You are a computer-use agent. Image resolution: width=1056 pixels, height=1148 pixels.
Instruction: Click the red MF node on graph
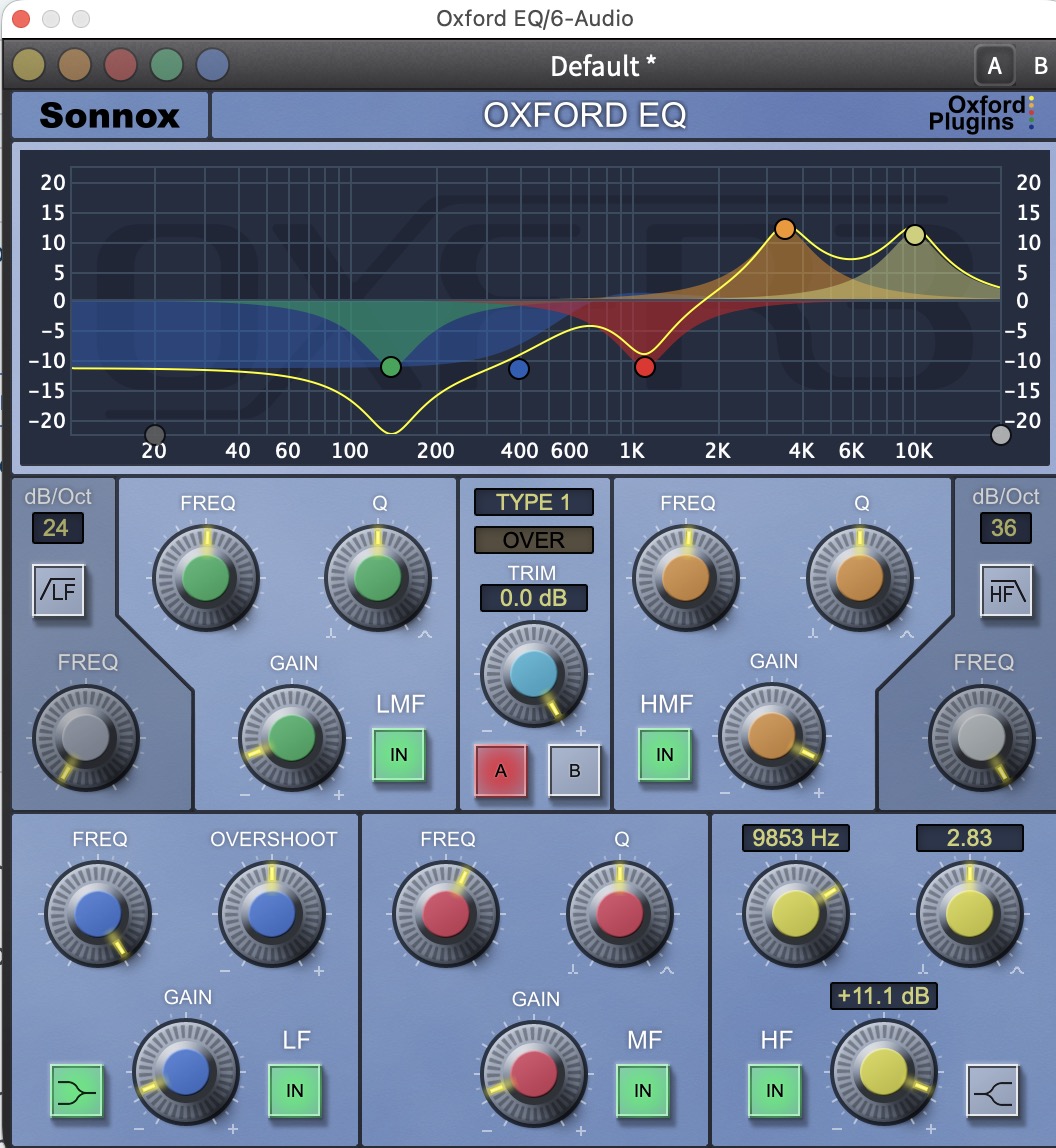tap(644, 367)
